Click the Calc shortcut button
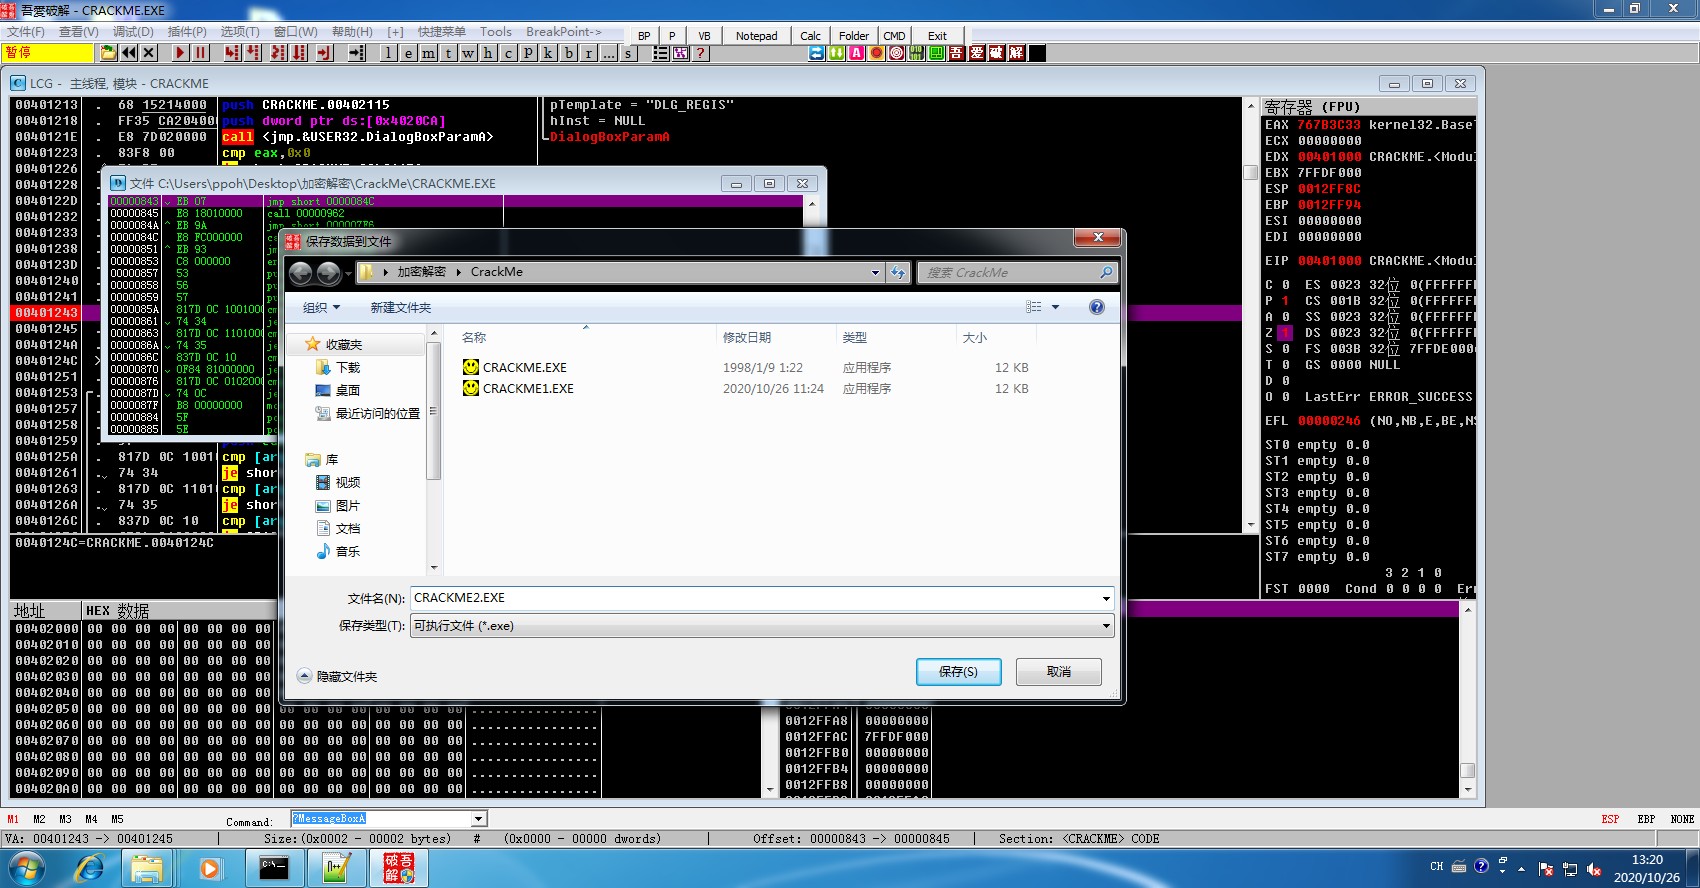Viewport: 1700px width, 888px height. pyautogui.click(x=811, y=36)
